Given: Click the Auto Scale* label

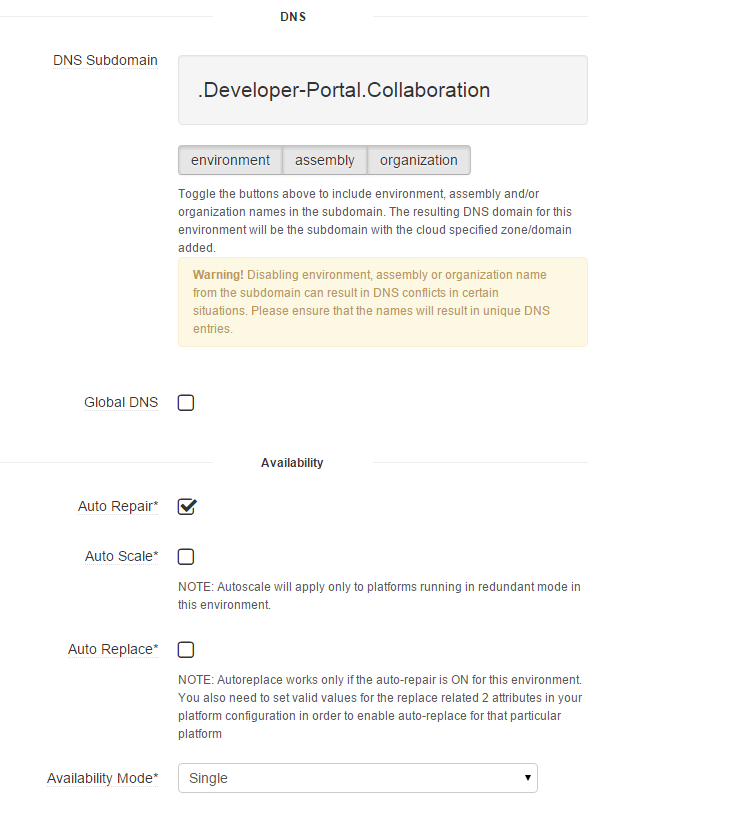Looking at the screenshot, I should point(121,556).
